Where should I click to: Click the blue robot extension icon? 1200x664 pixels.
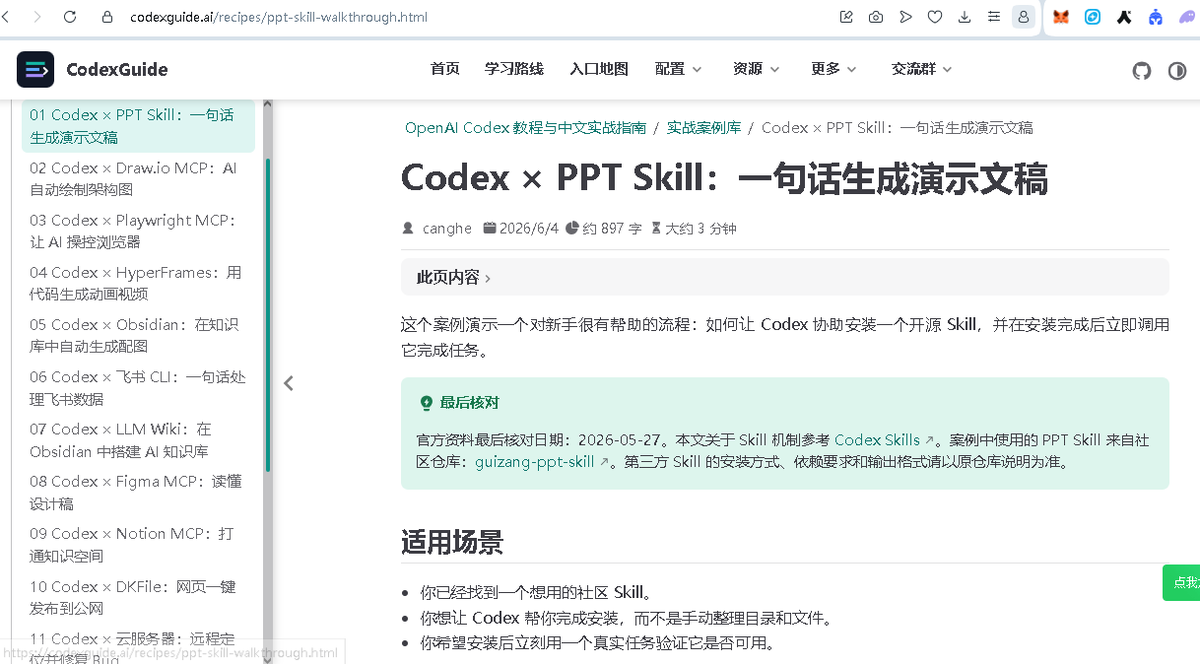(x=1156, y=17)
